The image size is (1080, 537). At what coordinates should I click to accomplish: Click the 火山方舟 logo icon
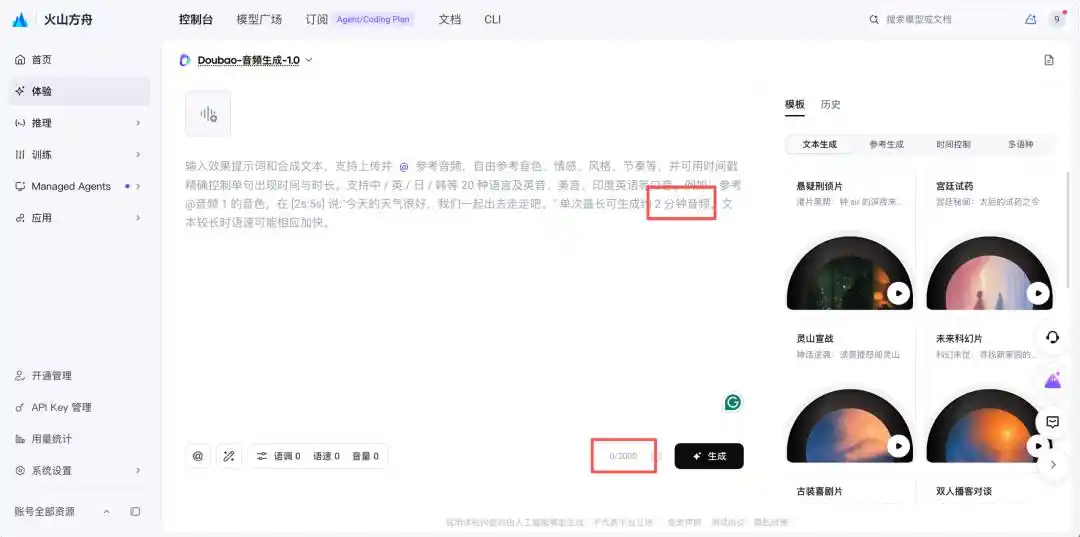point(20,19)
